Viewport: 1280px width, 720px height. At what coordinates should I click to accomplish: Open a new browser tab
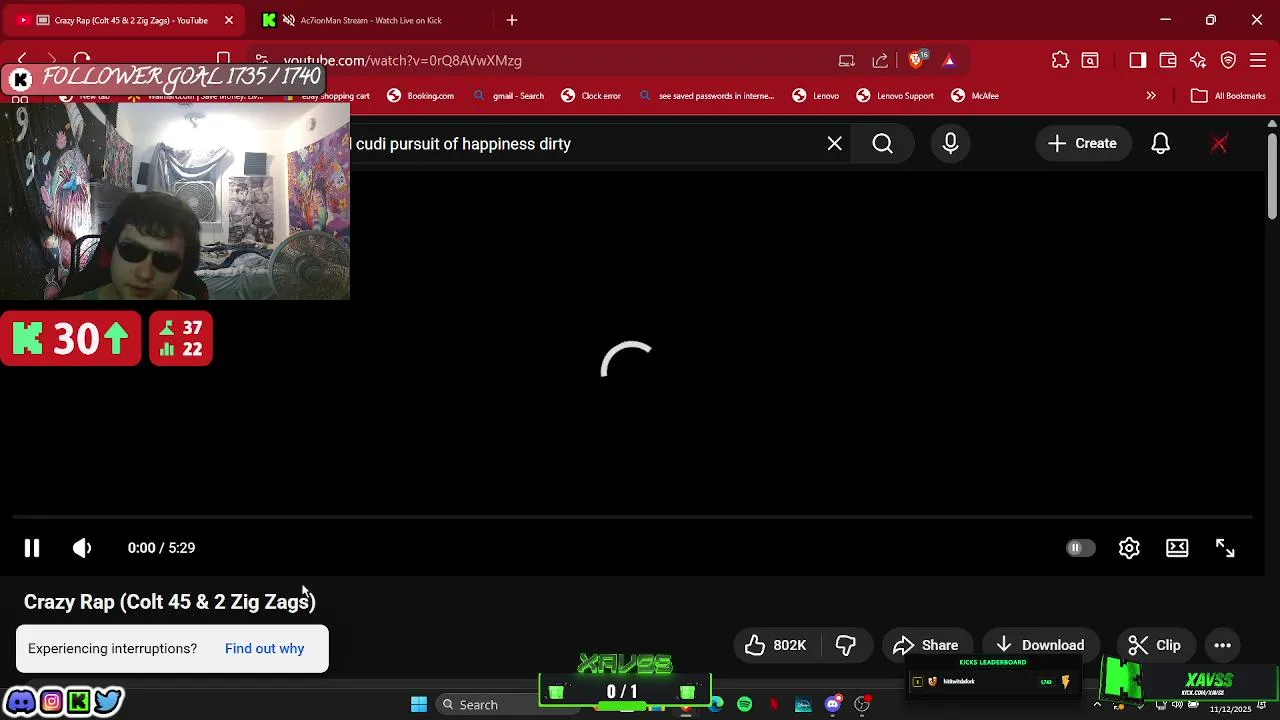click(x=512, y=20)
